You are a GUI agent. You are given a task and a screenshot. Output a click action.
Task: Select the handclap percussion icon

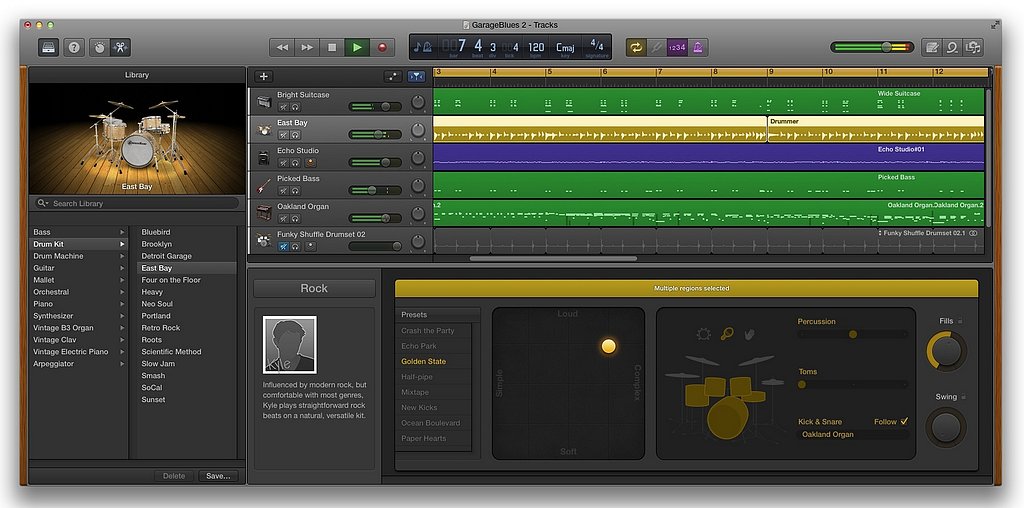tap(750, 334)
